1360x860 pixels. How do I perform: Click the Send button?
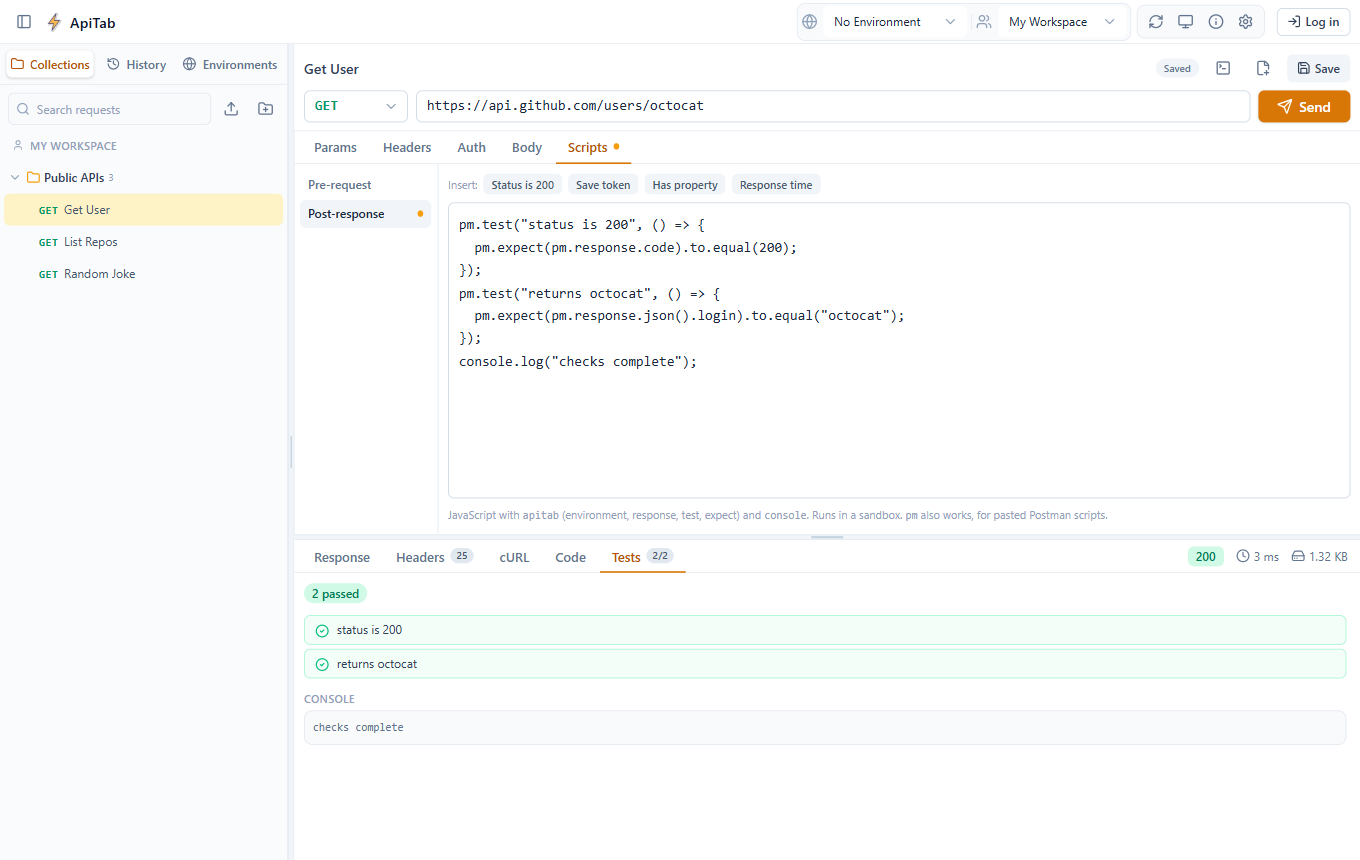(x=1304, y=106)
